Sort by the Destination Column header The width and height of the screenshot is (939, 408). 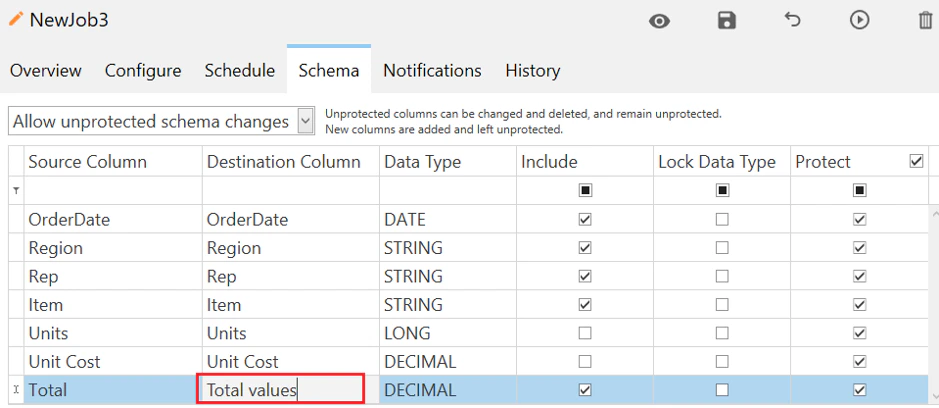tap(291, 162)
